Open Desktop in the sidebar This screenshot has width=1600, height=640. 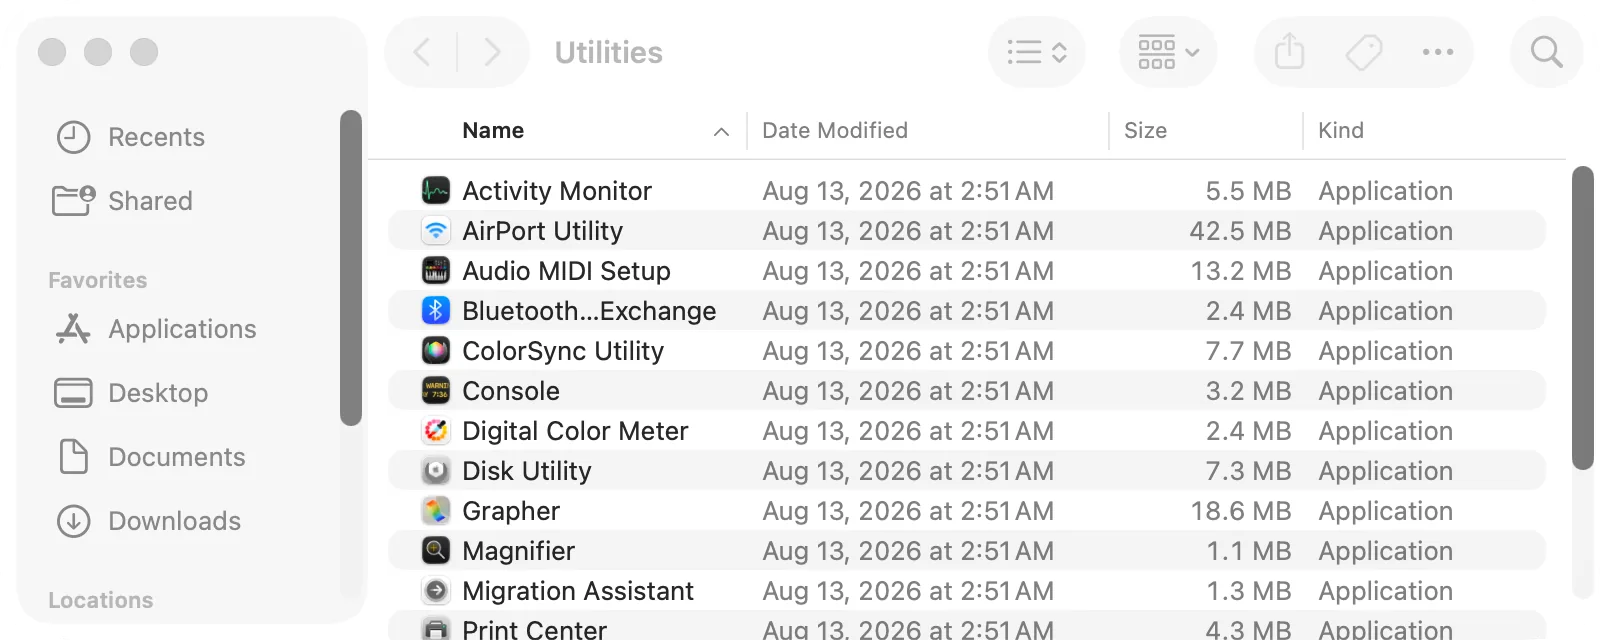click(x=158, y=393)
